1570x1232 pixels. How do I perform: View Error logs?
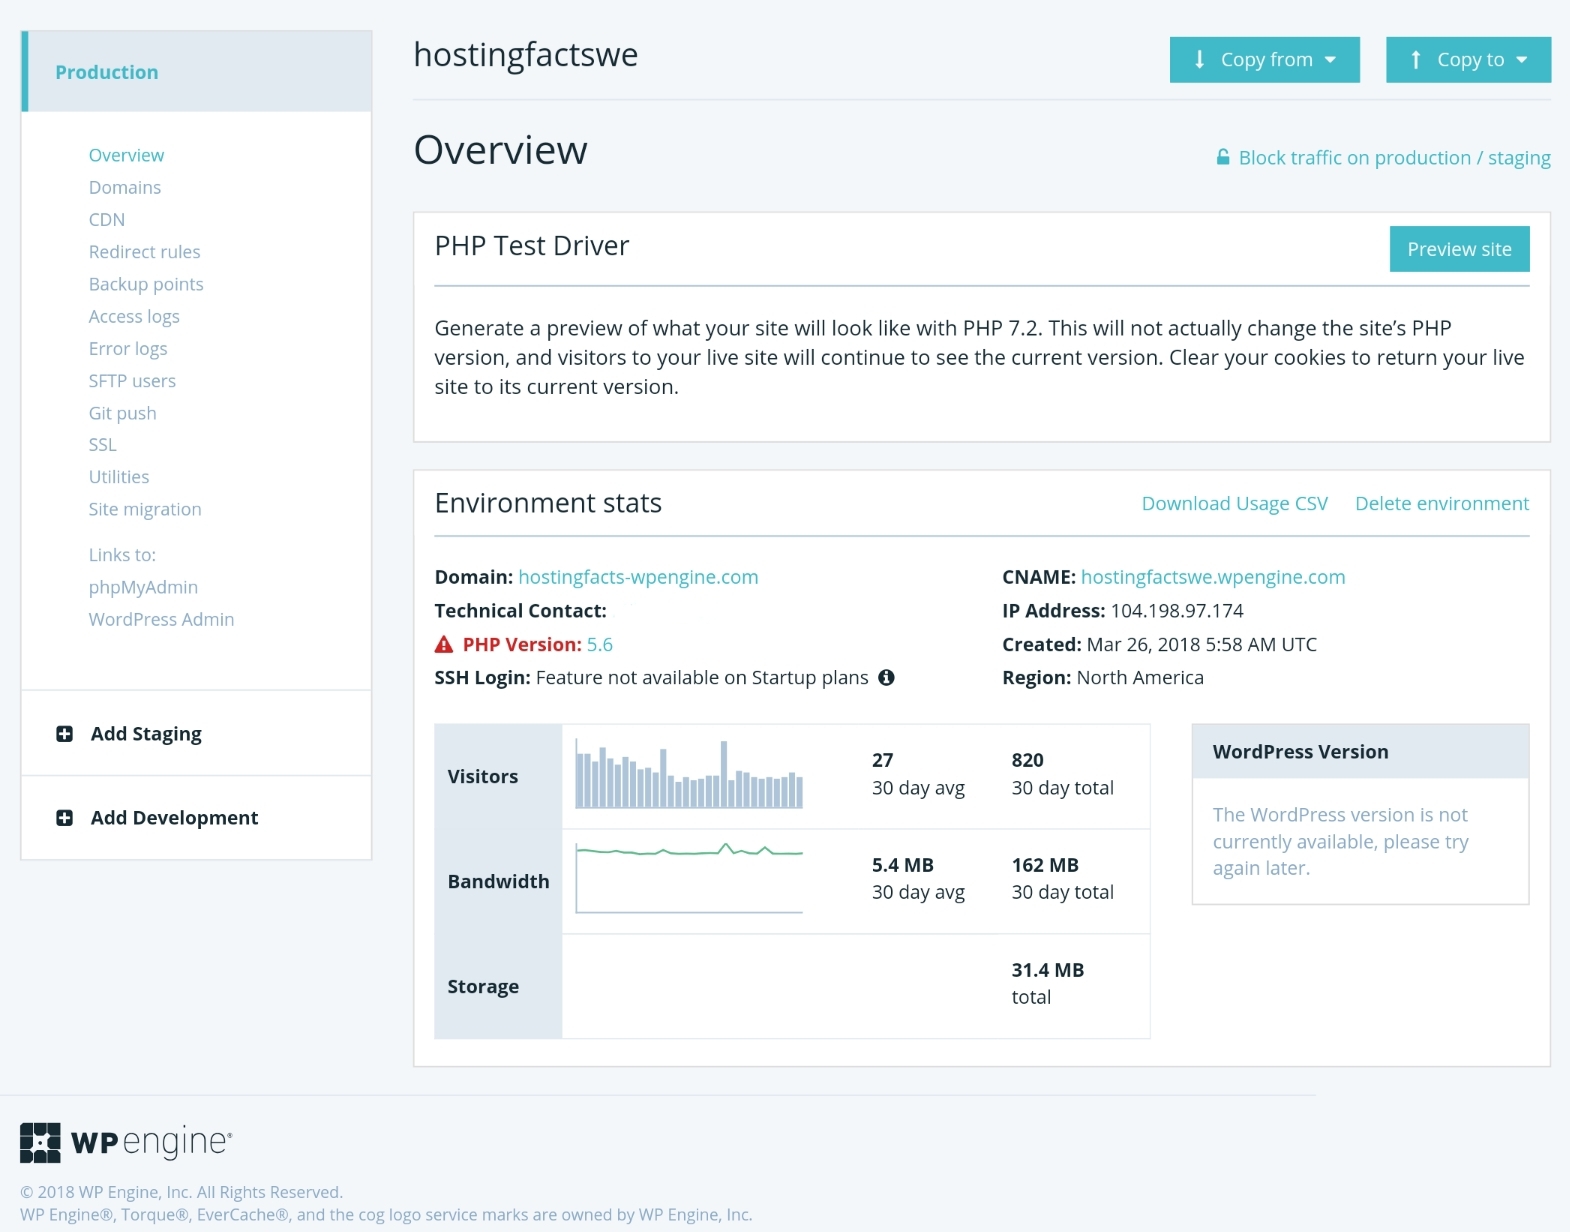pos(128,348)
